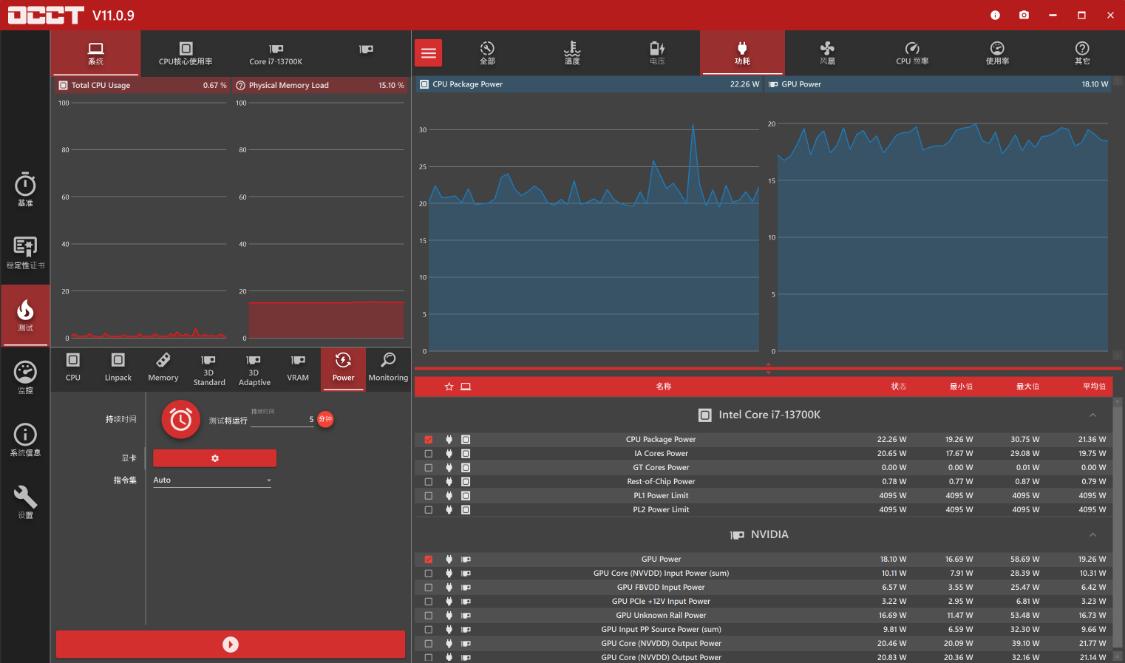The width and height of the screenshot is (1125, 663).
Task: Uncheck the CPU Package Power checkbox
Action: pos(429,439)
